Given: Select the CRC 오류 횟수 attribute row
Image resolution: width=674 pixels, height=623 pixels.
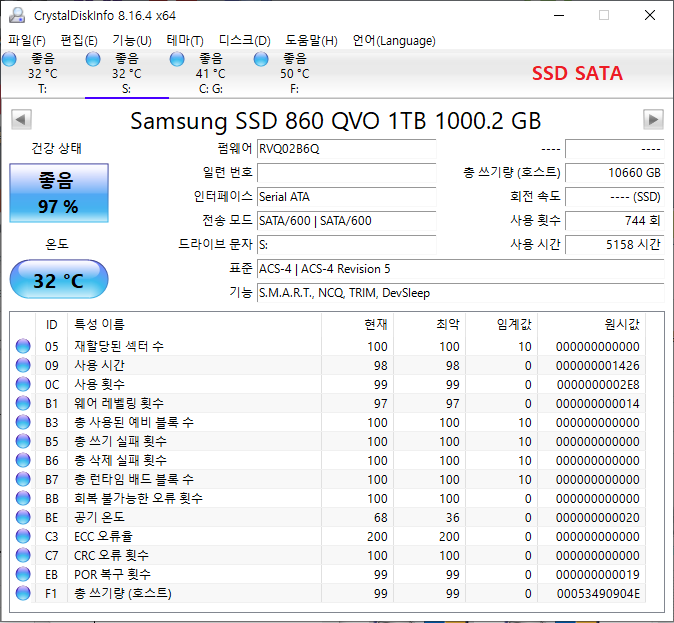Looking at the screenshot, I should pos(328,555).
